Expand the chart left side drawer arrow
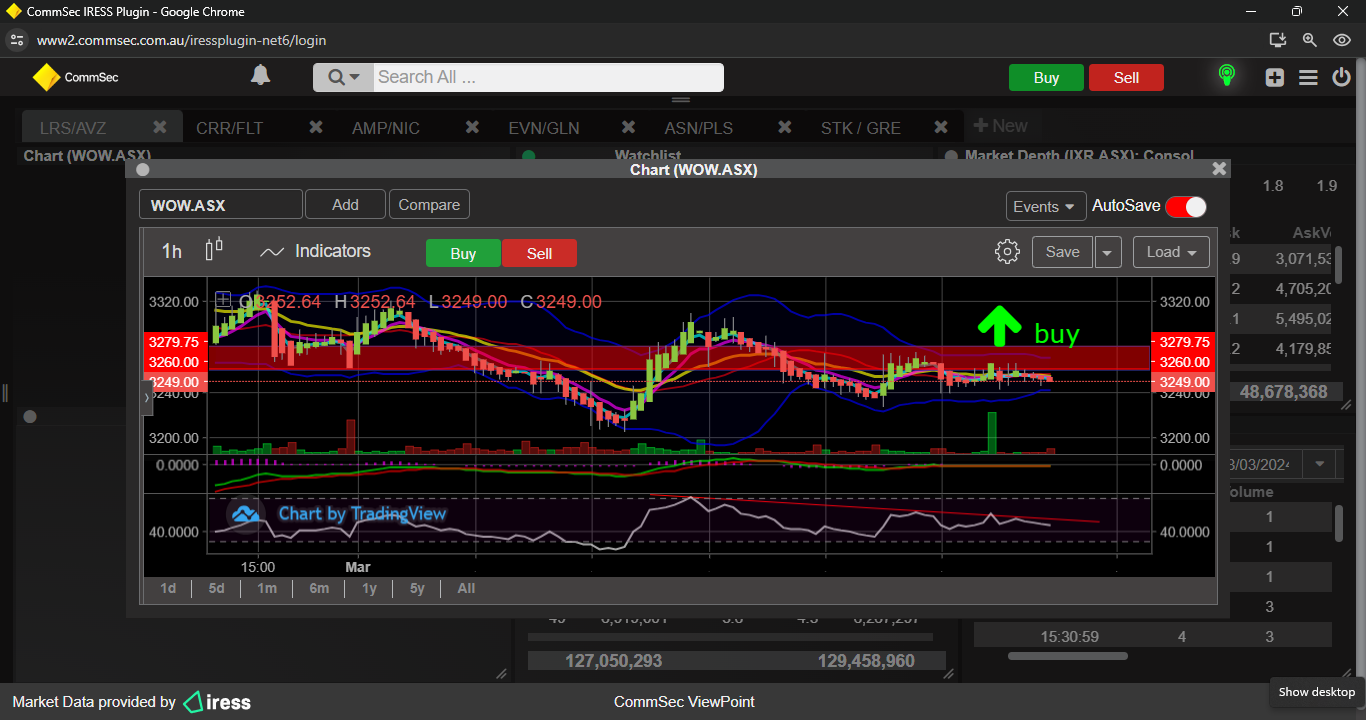The width and height of the screenshot is (1366, 720). [x=147, y=397]
